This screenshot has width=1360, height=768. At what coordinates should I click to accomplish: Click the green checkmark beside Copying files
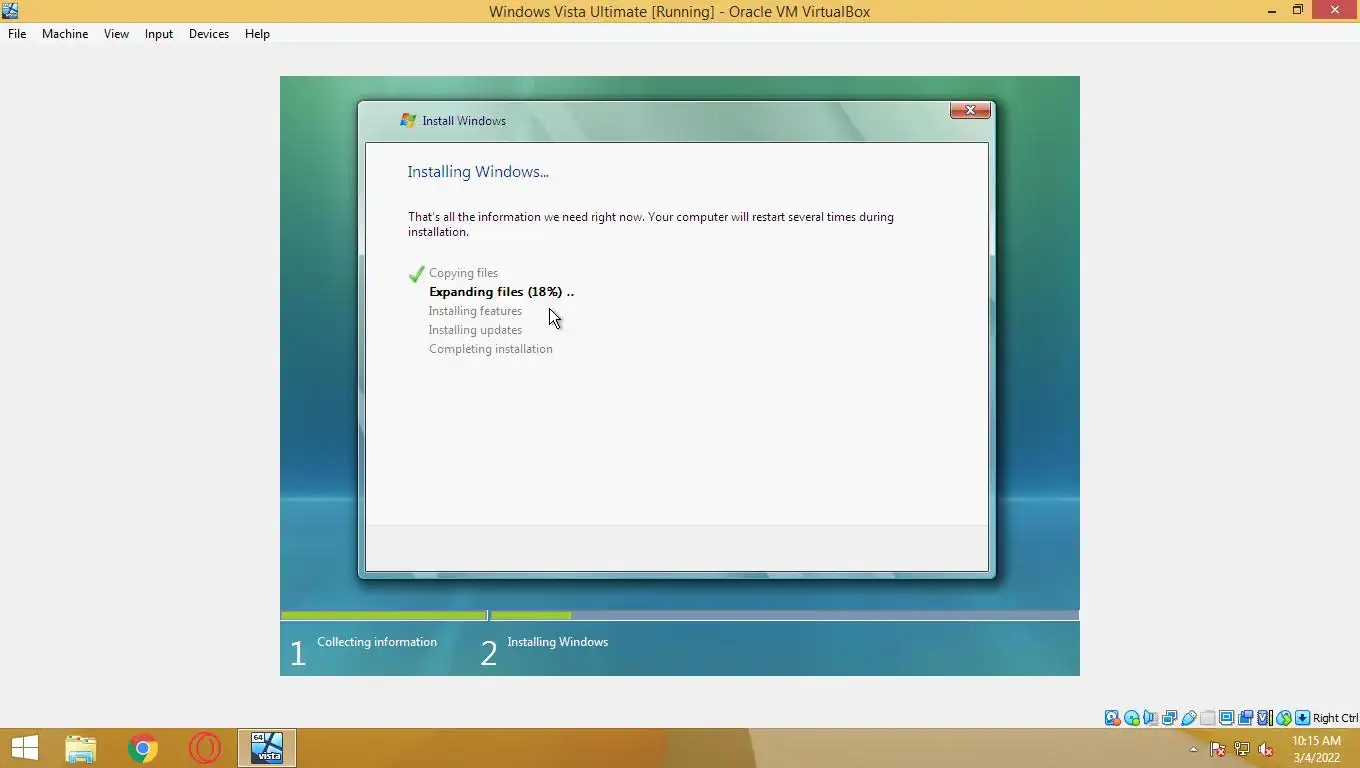click(x=417, y=274)
